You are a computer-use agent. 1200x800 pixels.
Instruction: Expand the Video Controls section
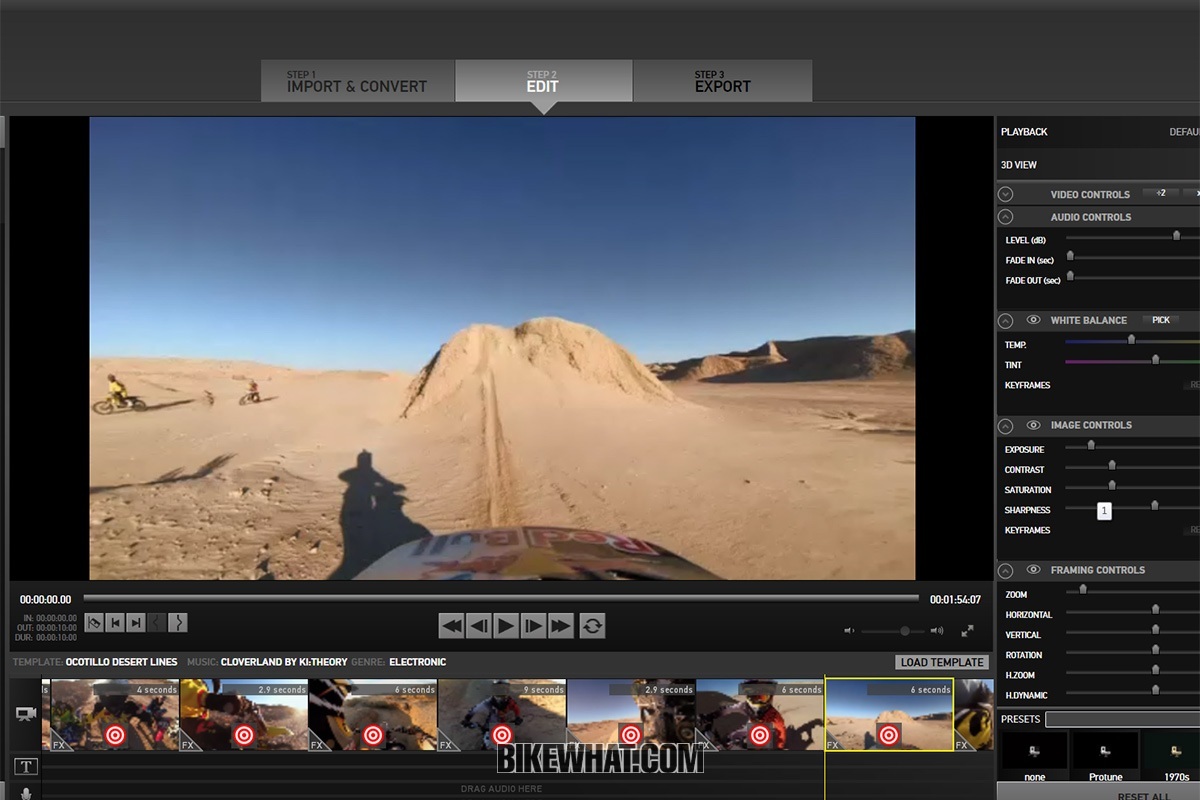pyautogui.click(x=1005, y=194)
